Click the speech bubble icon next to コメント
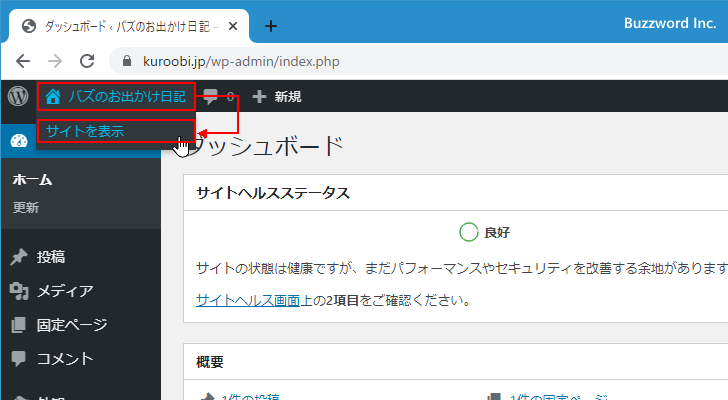This screenshot has height=400, width=728. 19,359
